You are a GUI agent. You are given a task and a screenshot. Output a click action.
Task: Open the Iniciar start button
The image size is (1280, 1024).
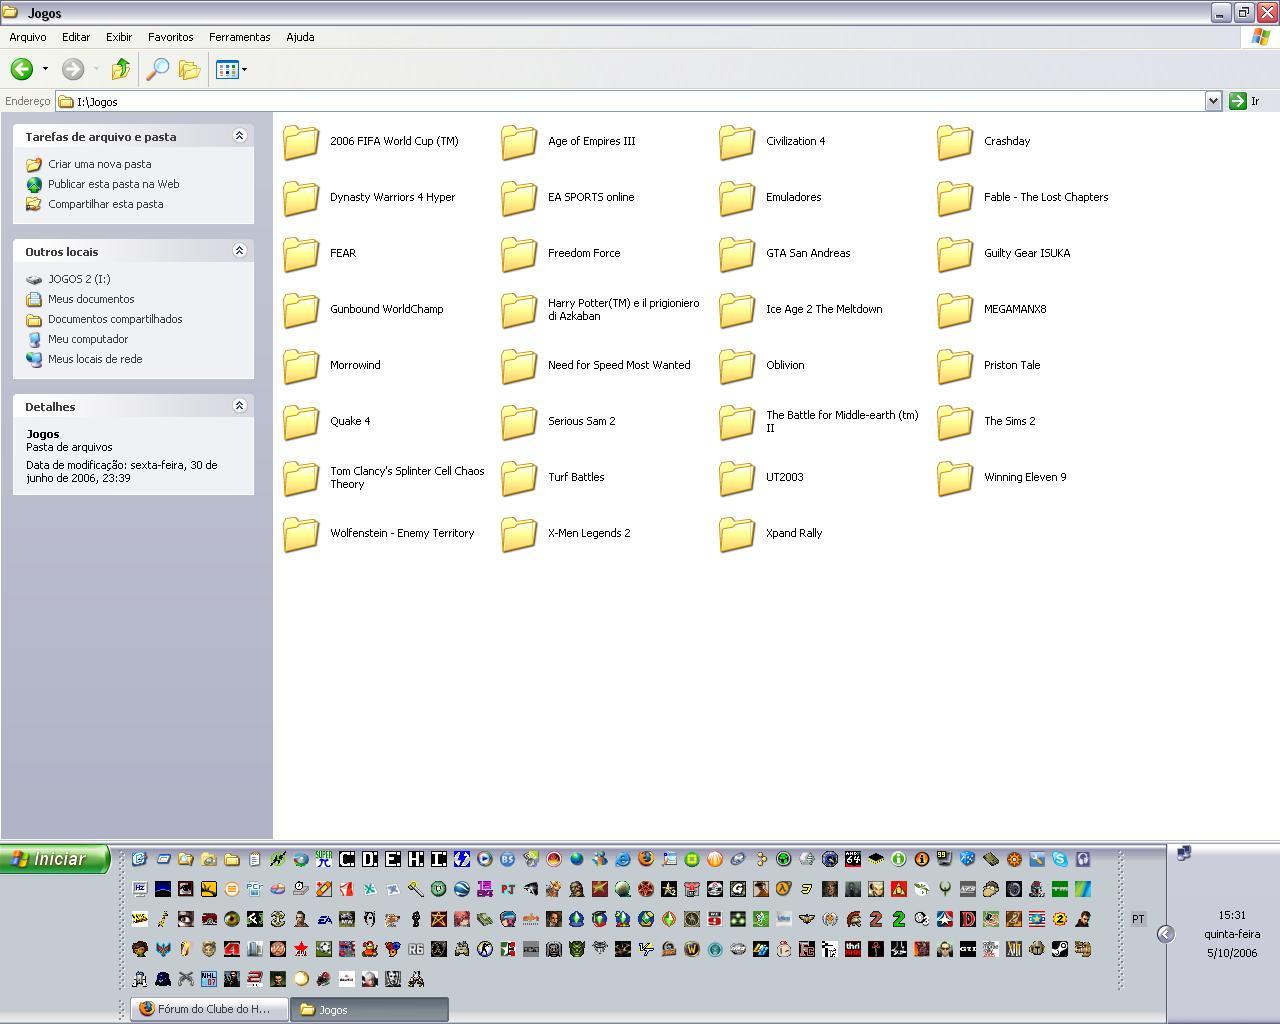click(x=55, y=859)
